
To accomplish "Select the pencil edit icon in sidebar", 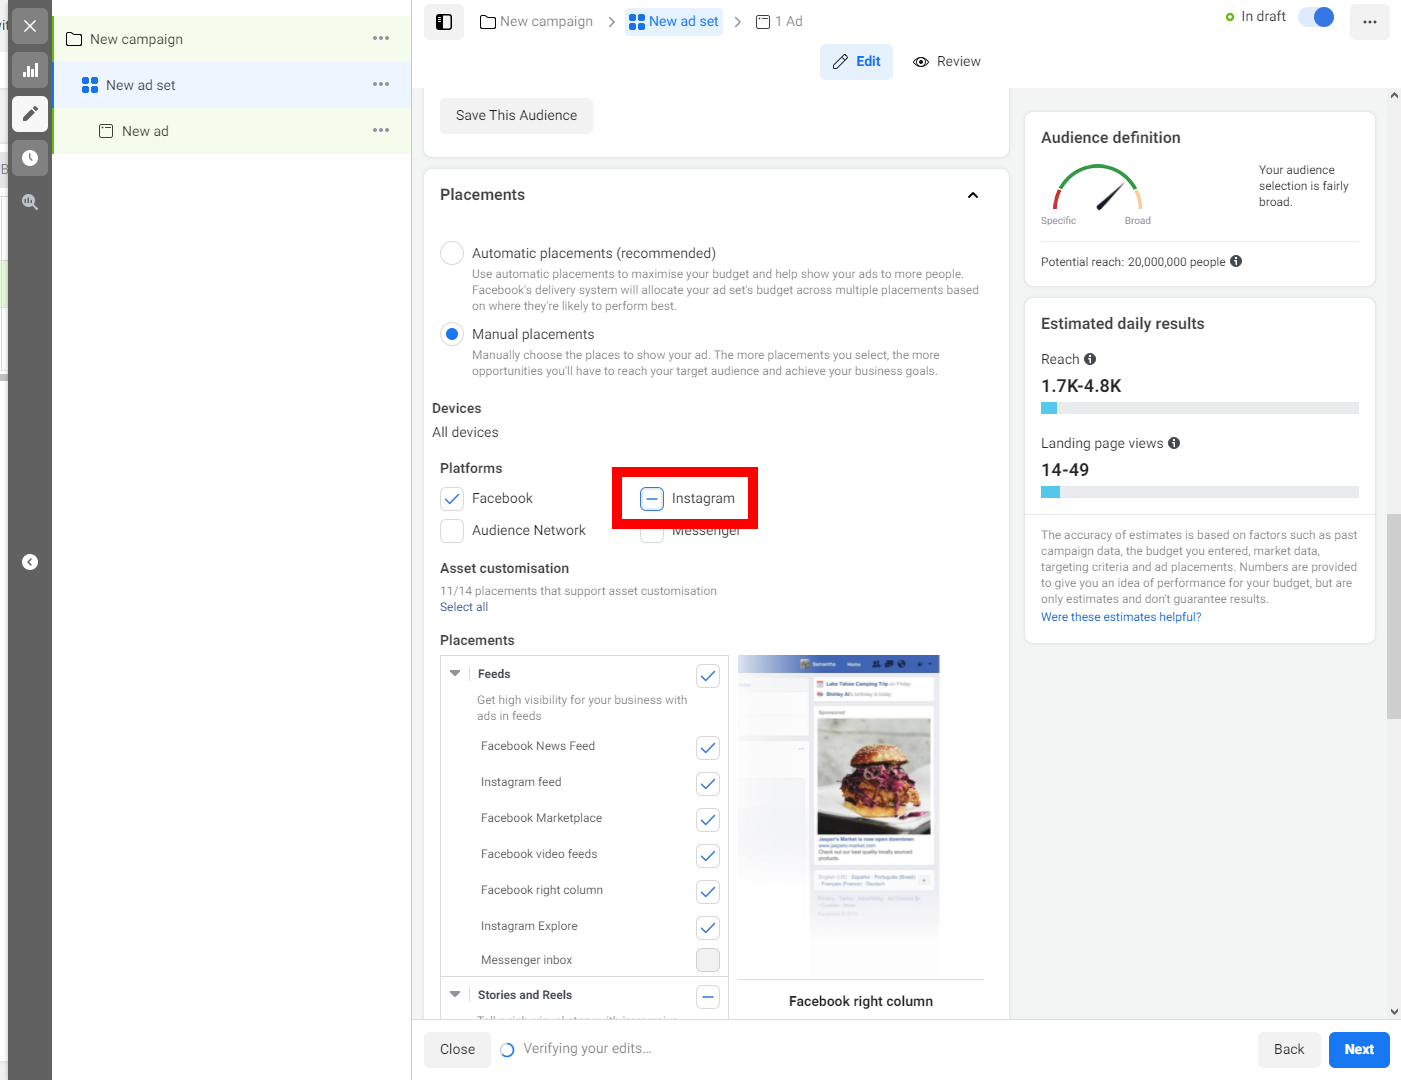I will (x=30, y=114).
